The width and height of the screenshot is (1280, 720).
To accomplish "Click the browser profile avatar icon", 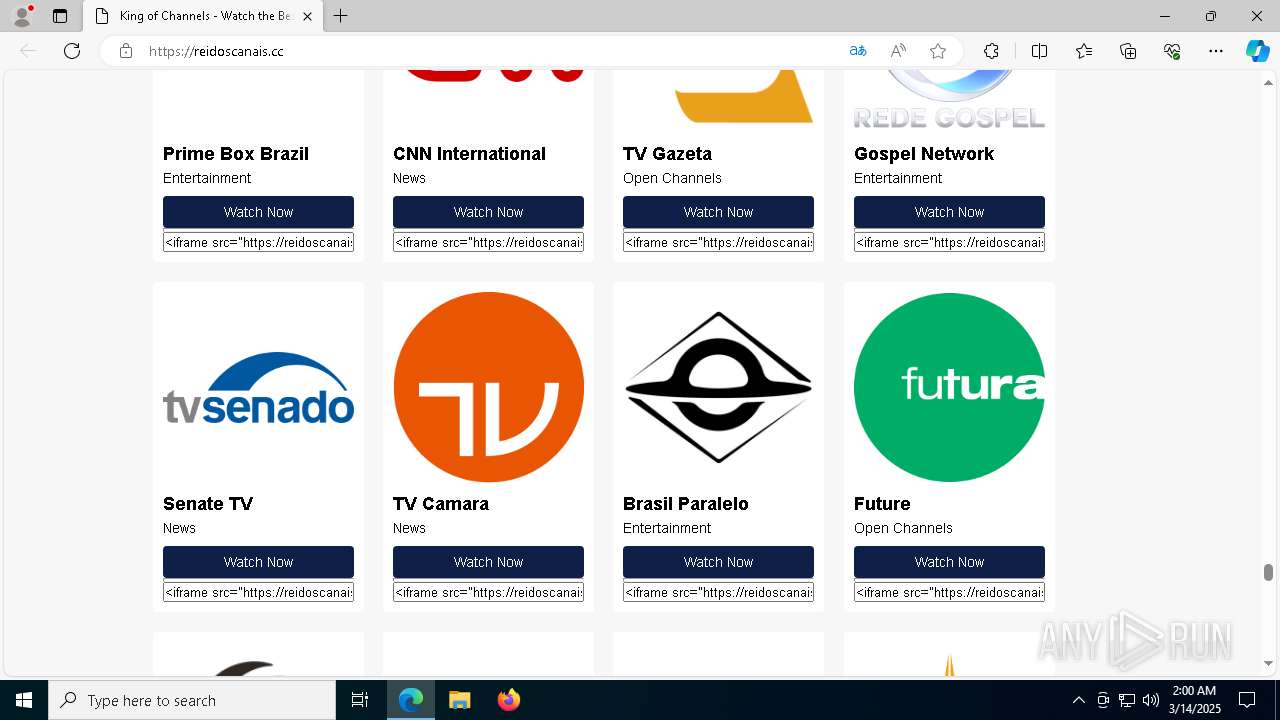I will pos(22,16).
